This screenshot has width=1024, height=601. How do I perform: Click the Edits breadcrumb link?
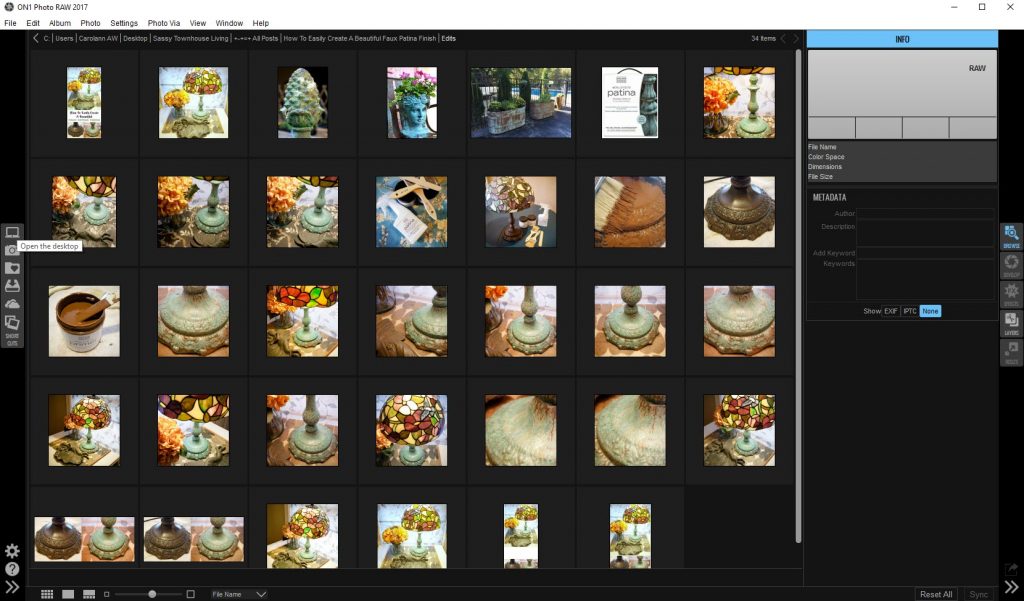click(x=449, y=37)
